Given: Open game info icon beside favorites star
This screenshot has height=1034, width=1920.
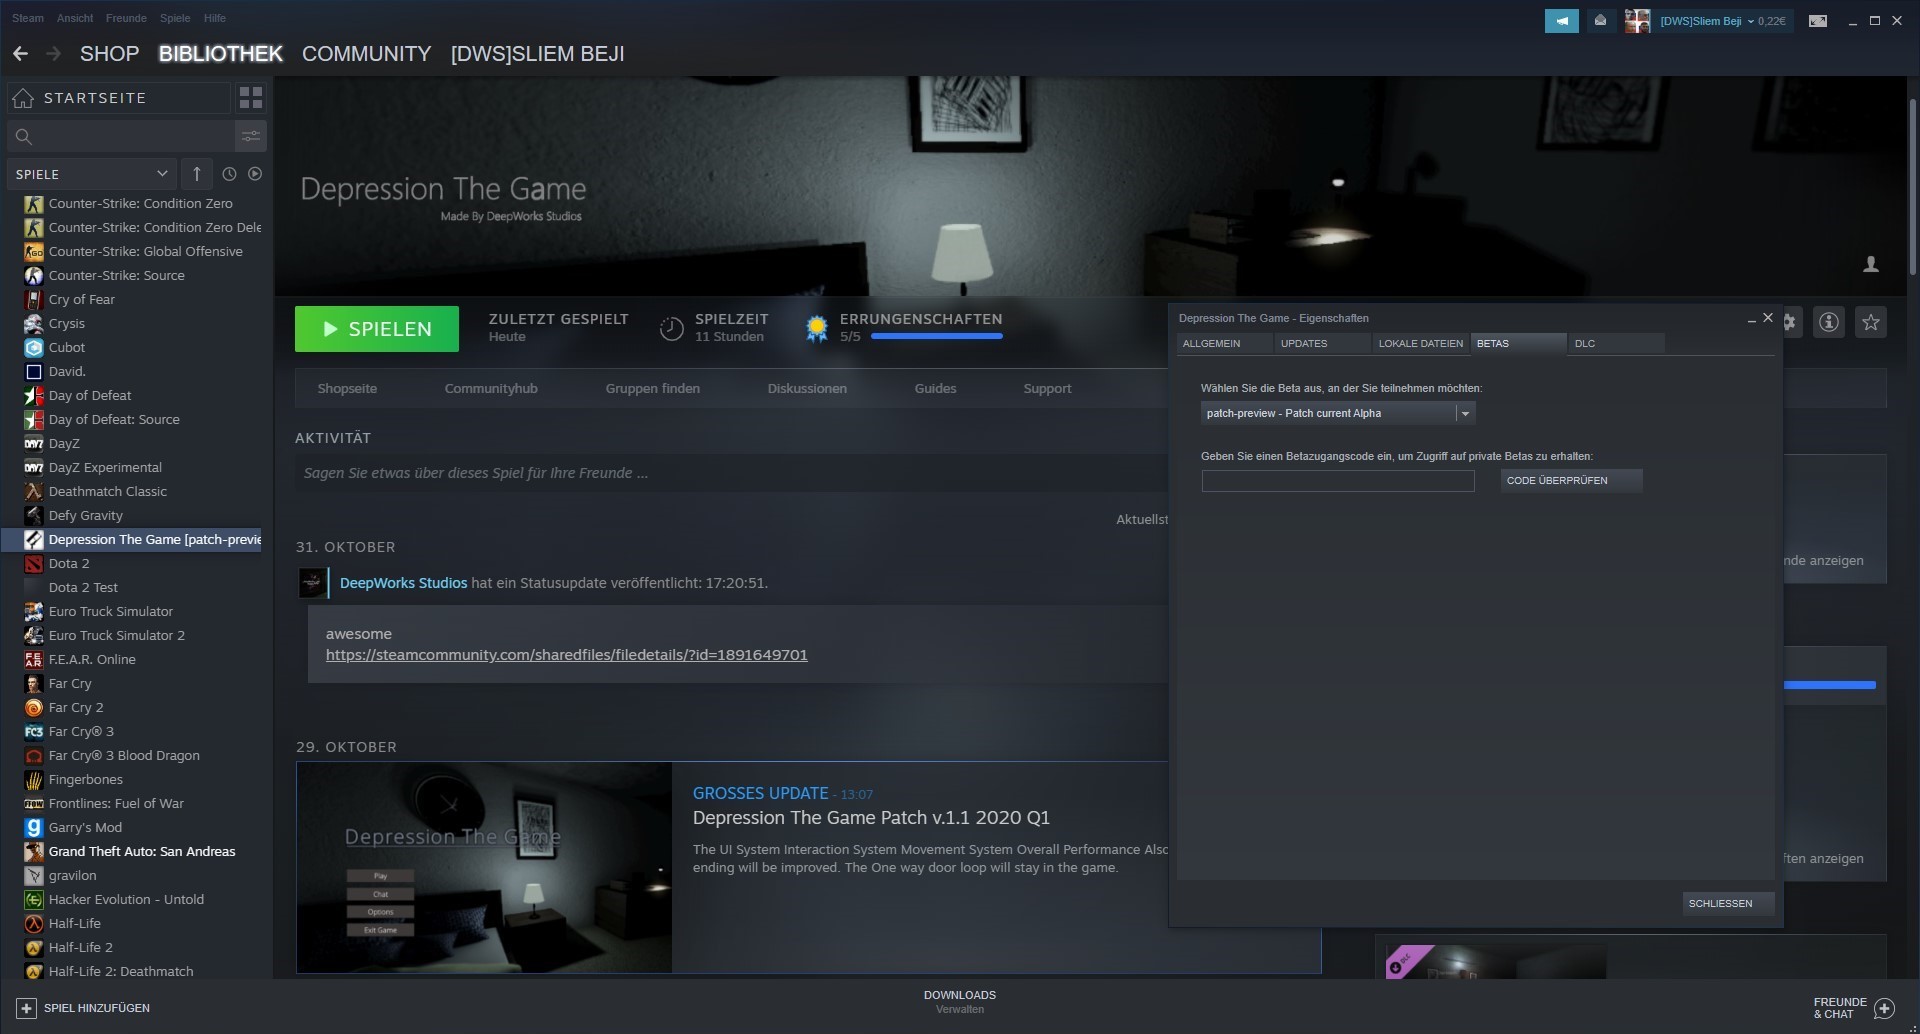Looking at the screenshot, I should coord(1829,322).
